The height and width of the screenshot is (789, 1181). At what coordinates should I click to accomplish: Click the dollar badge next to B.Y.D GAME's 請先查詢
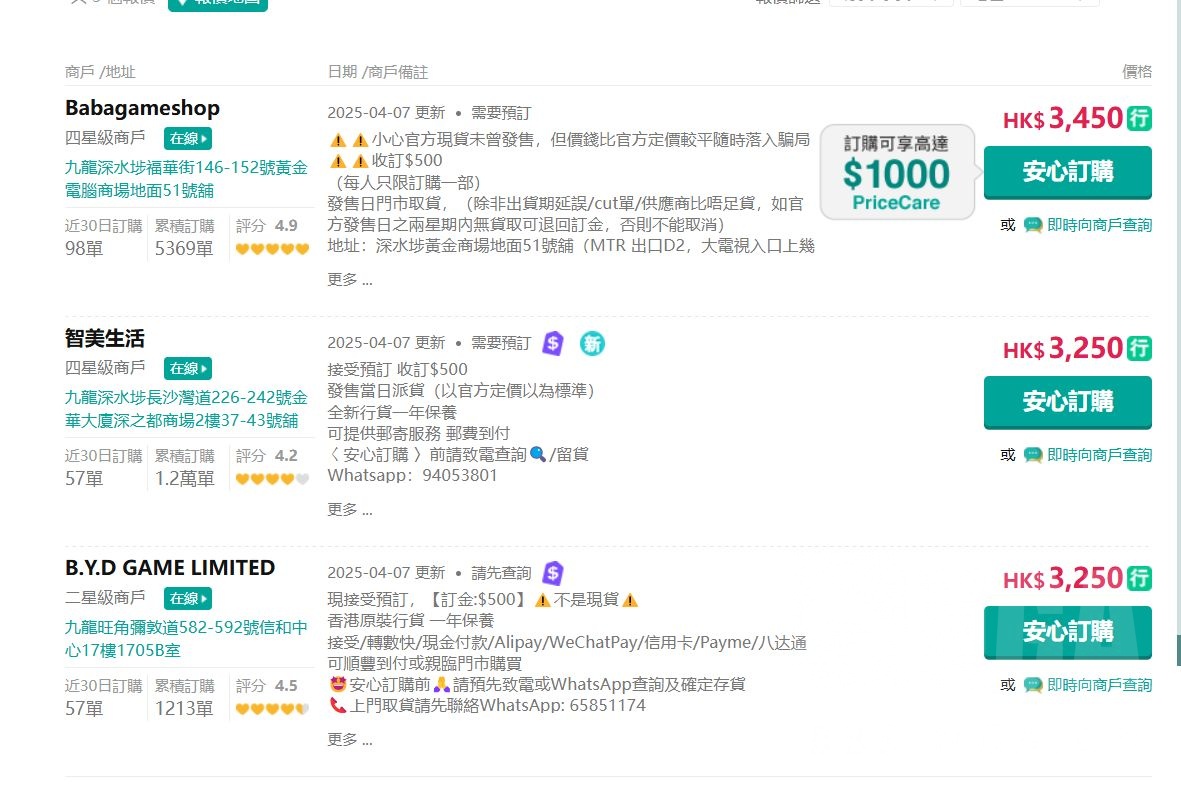(x=551, y=572)
